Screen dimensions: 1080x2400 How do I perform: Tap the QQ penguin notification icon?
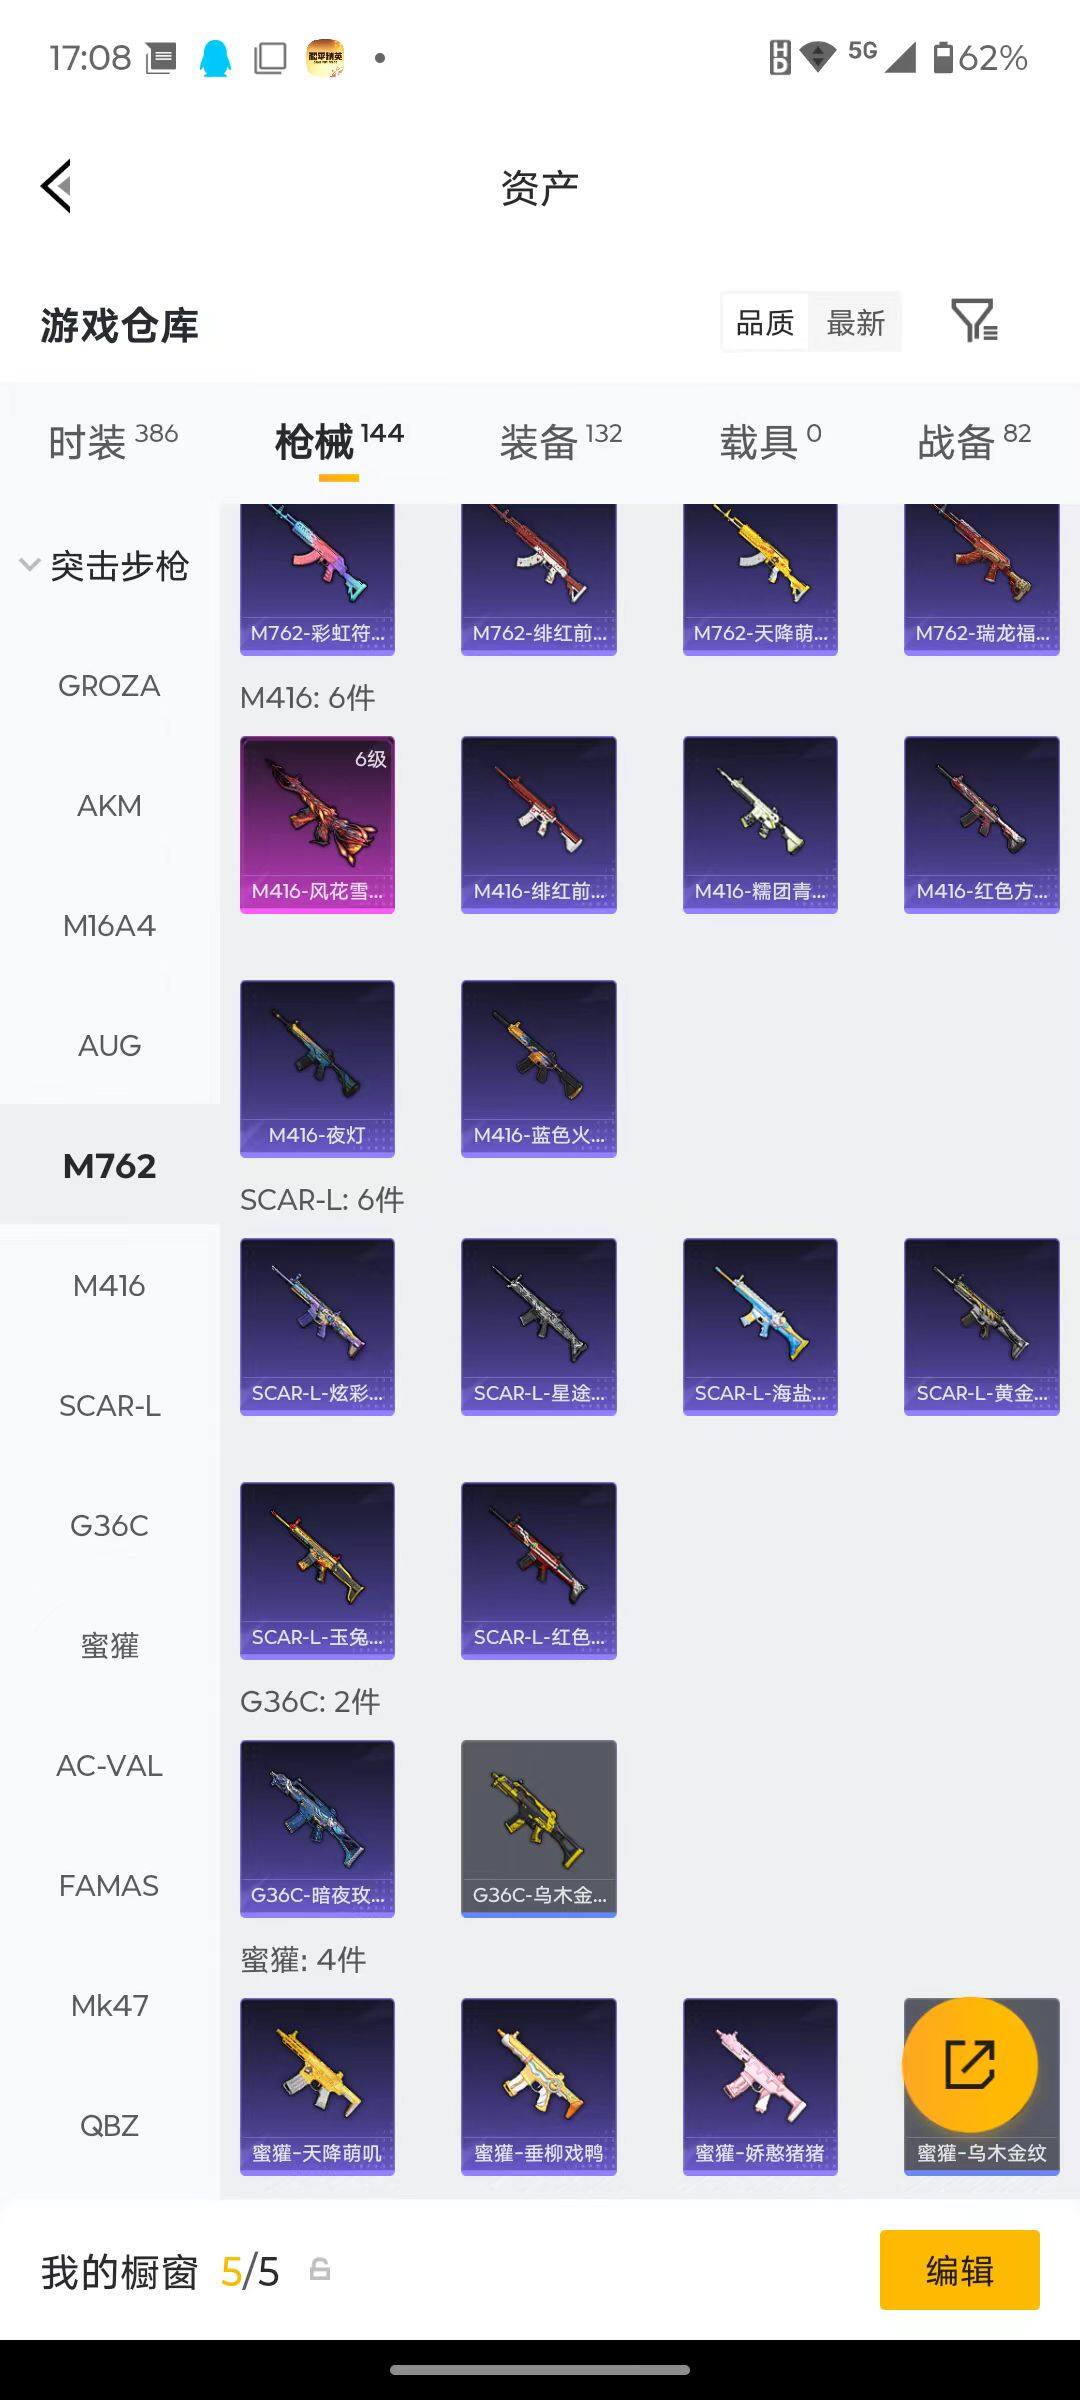click(215, 58)
